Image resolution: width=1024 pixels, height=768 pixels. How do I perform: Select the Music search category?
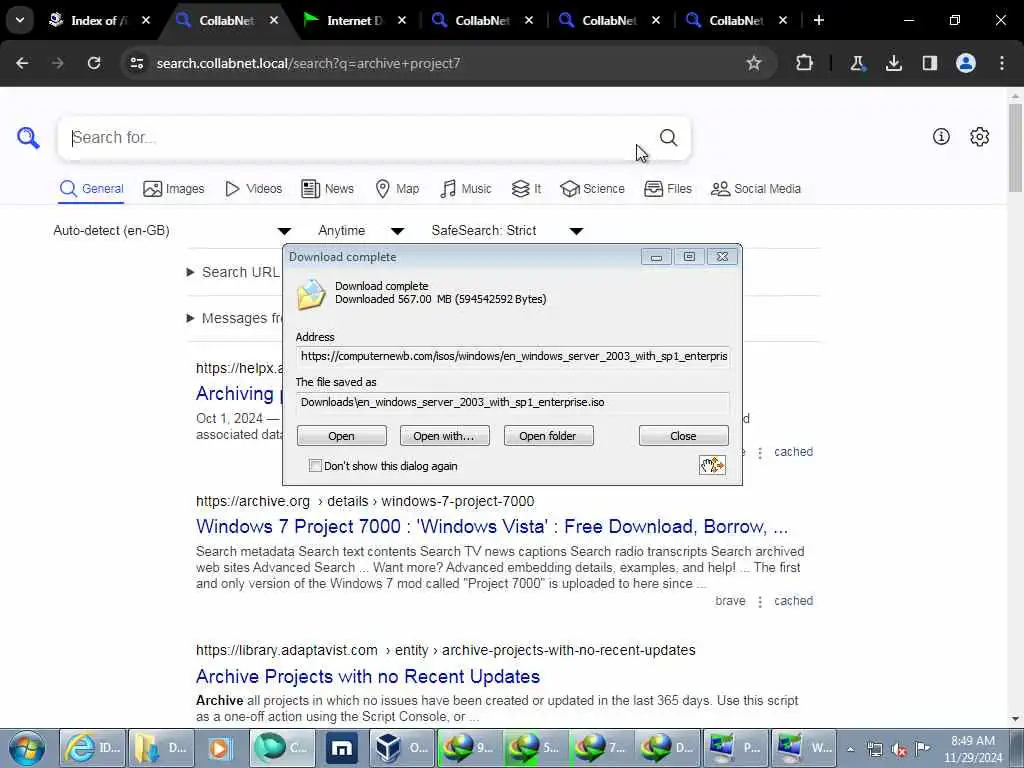click(466, 189)
